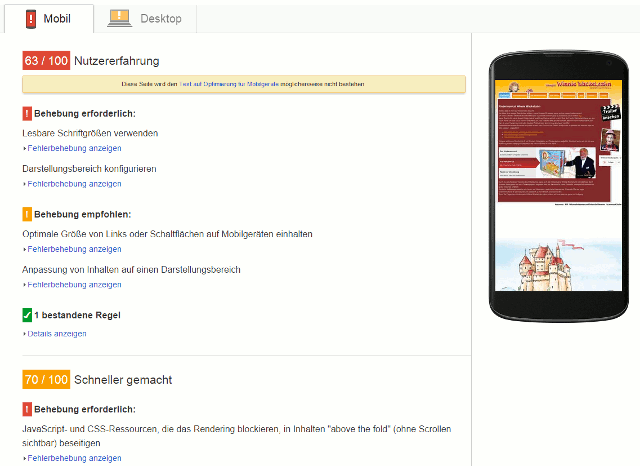
Task: Switch to the Mobil tab
Action: click(x=49, y=19)
